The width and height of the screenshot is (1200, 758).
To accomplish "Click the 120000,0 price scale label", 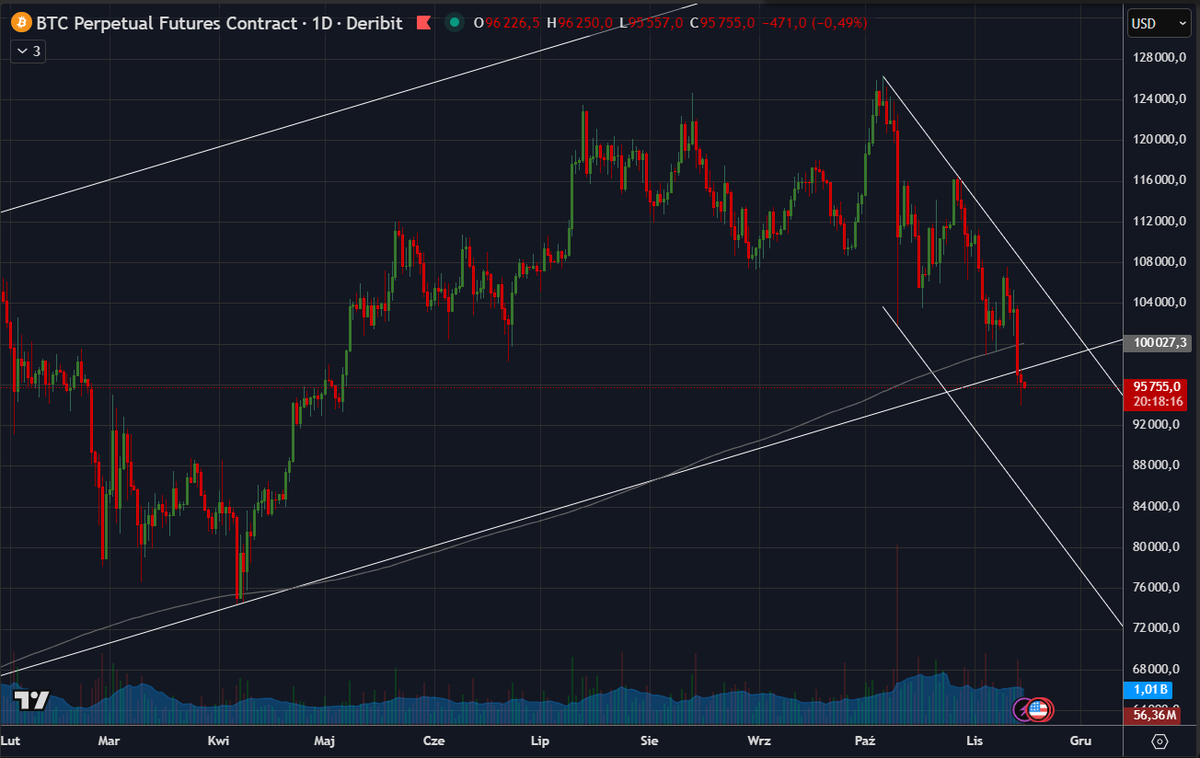I will (x=1158, y=140).
